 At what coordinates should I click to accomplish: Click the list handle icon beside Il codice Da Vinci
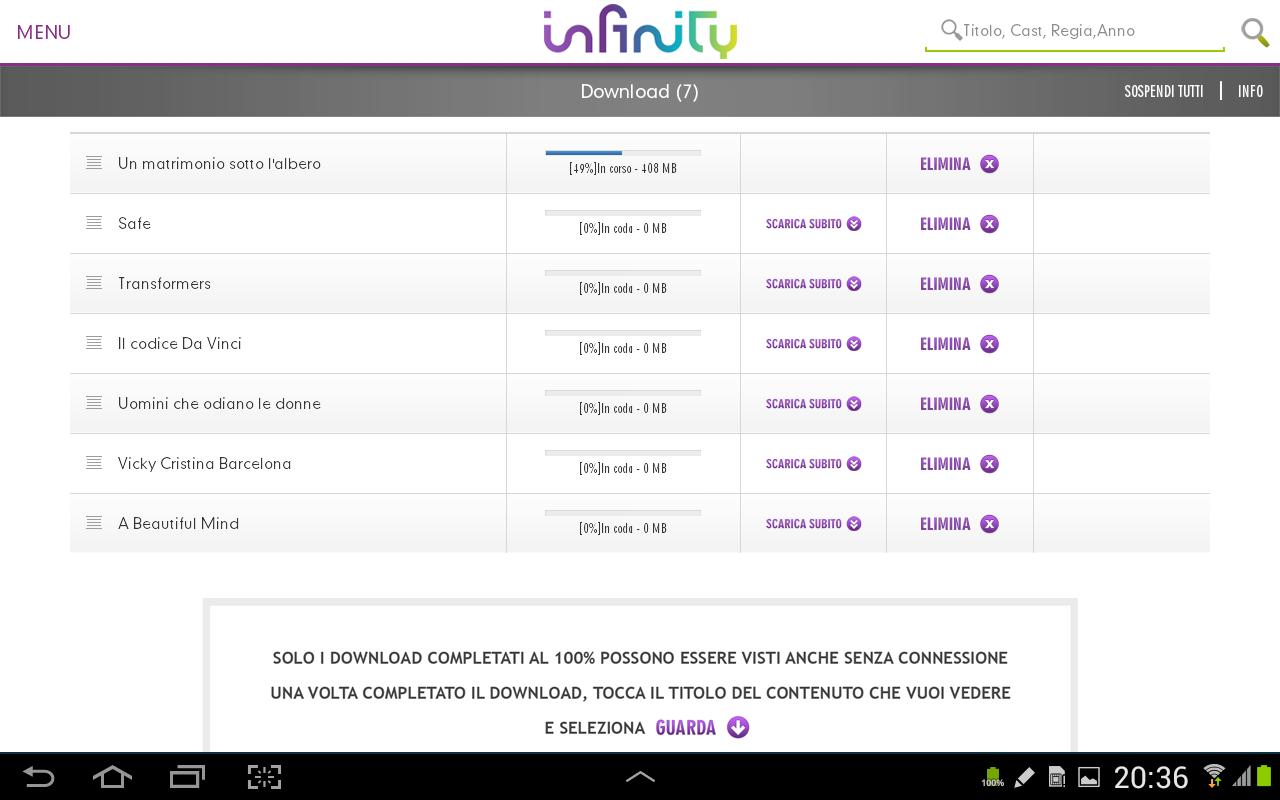93,342
